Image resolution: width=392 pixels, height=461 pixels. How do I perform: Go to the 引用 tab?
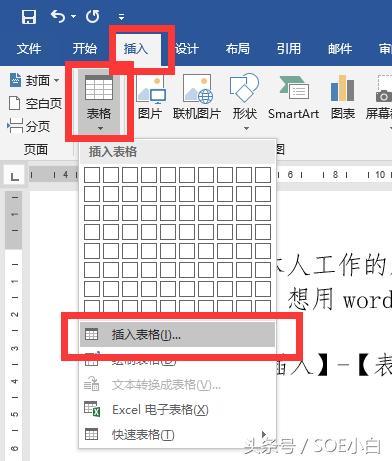pos(289,49)
